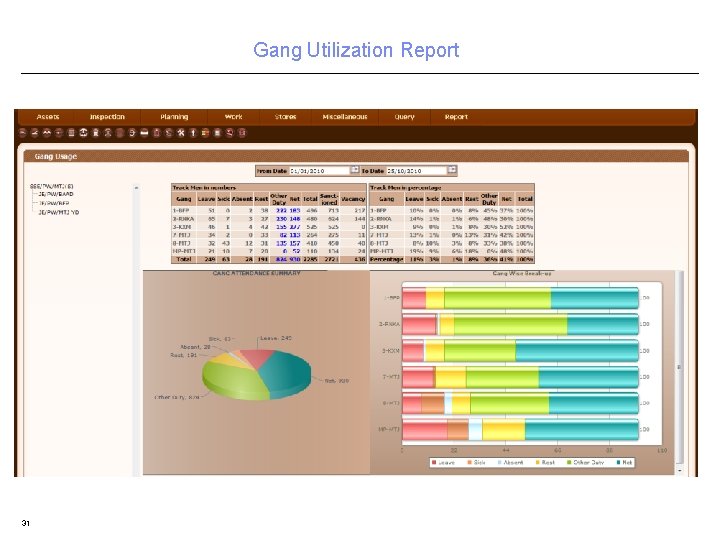The width and height of the screenshot is (720, 540).
Task: Click the yellow Rest segment of HP-MTJ bar
Action: tap(503, 430)
